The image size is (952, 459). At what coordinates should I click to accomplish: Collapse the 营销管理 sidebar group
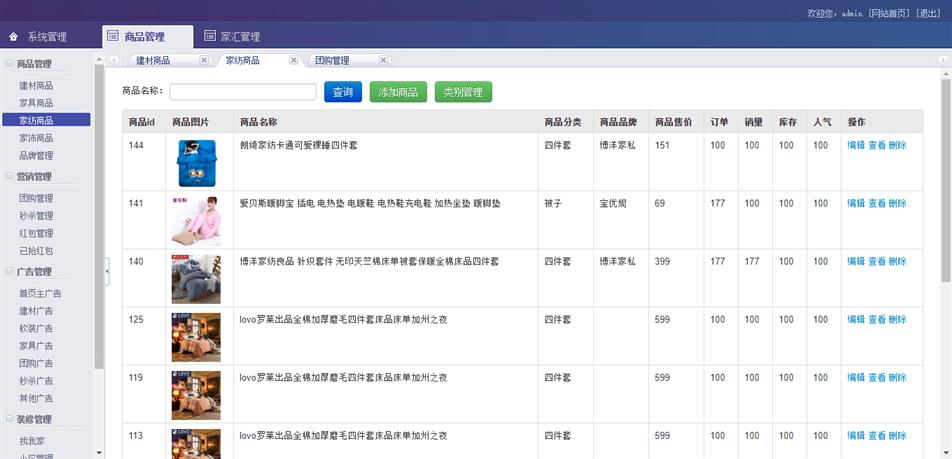pos(9,175)
